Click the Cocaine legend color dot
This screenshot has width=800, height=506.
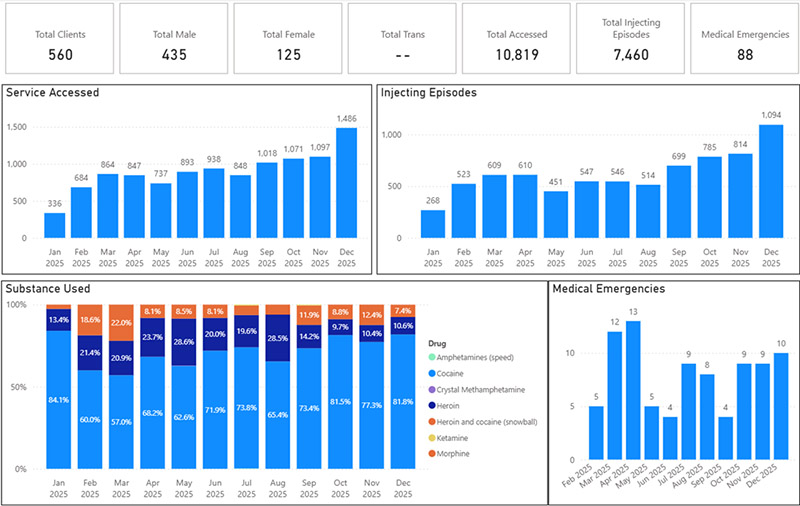pyautogui.click(x=431, y=372)
